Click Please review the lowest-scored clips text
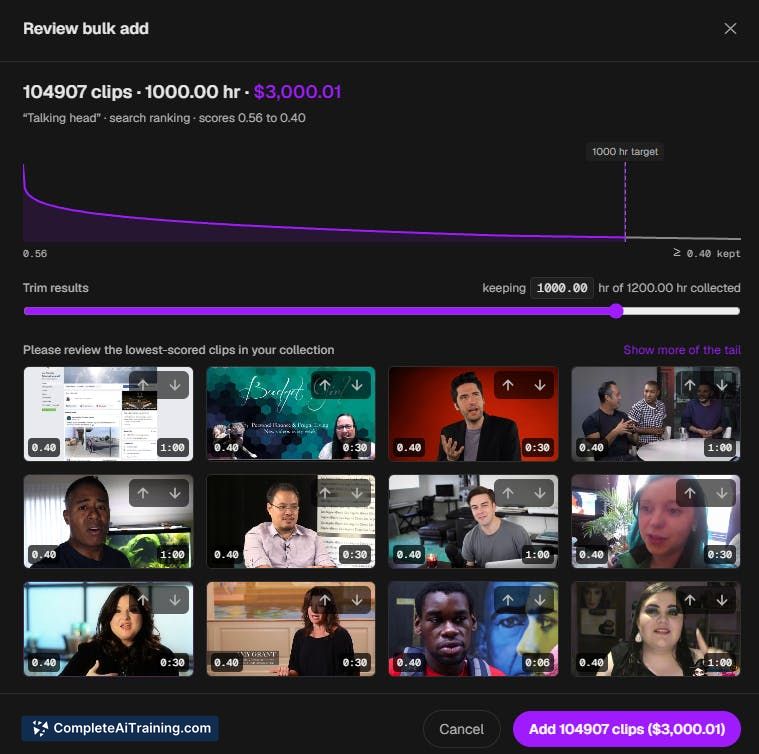Screen dimensions: 759x754 (x=179, y=350)
